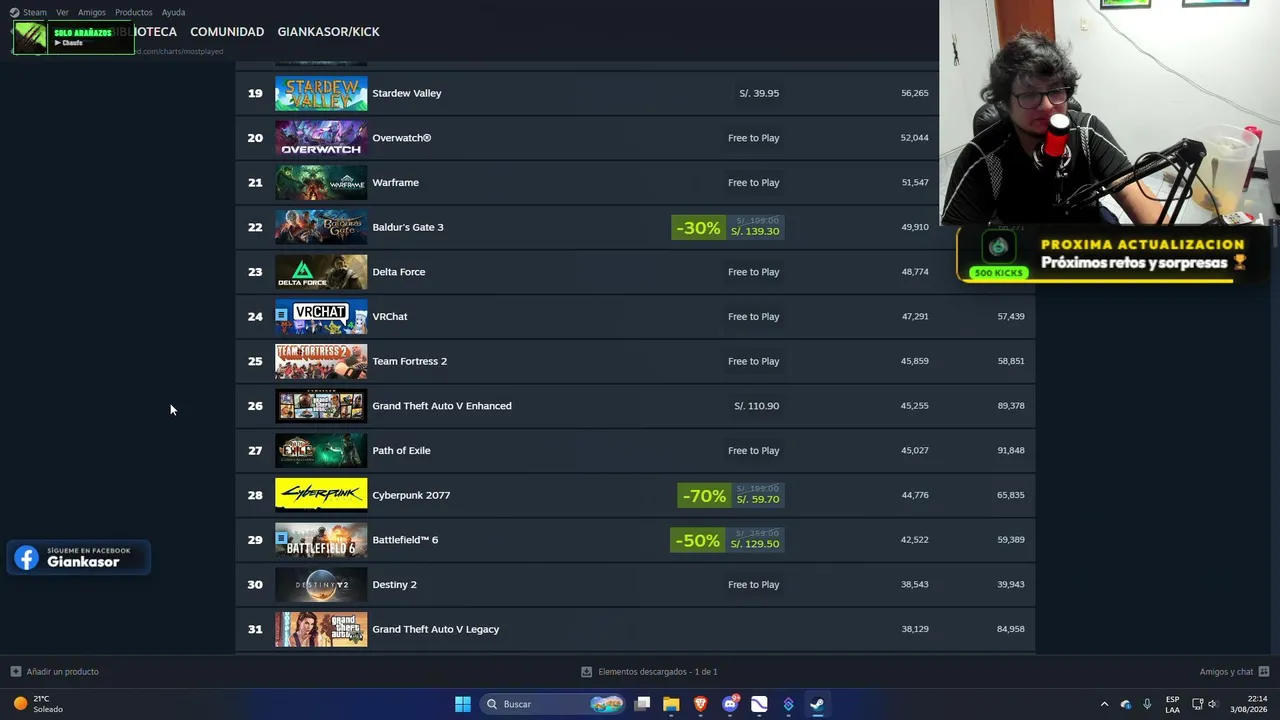
Task: Select the Destiny 2 title text
Action: [394, 584]
